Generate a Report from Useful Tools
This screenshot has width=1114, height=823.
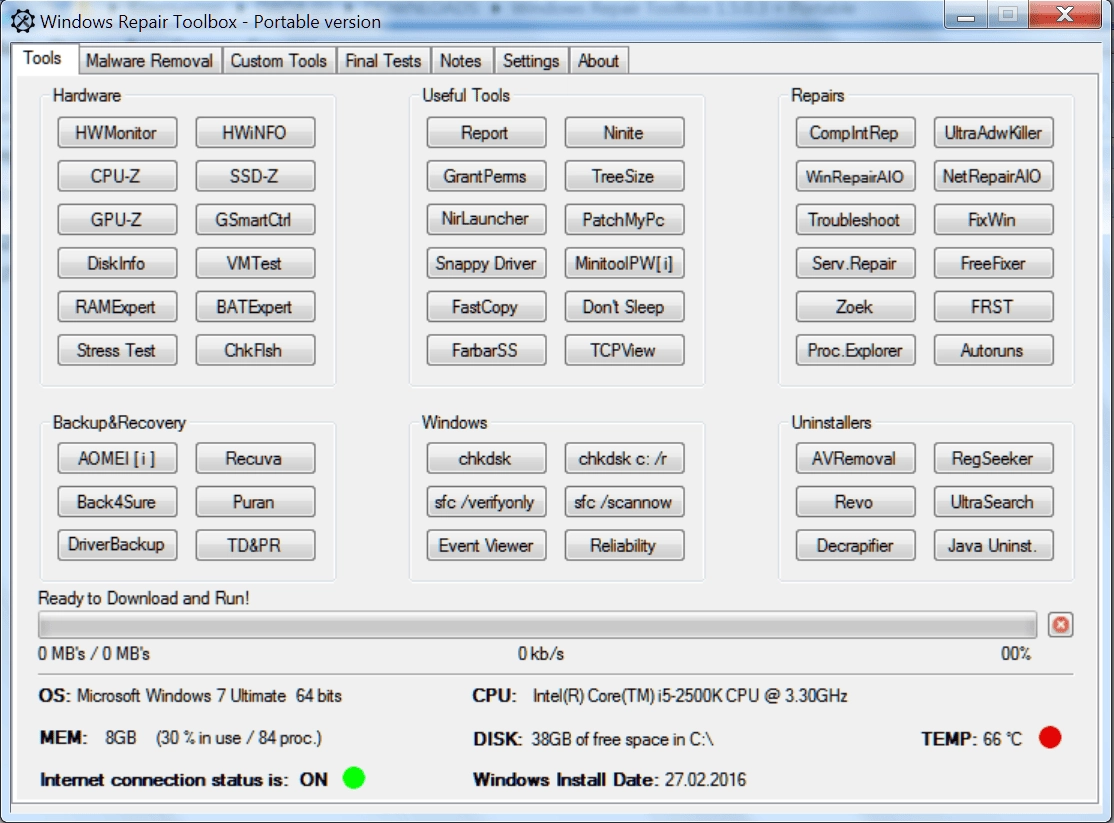point(487,133)
